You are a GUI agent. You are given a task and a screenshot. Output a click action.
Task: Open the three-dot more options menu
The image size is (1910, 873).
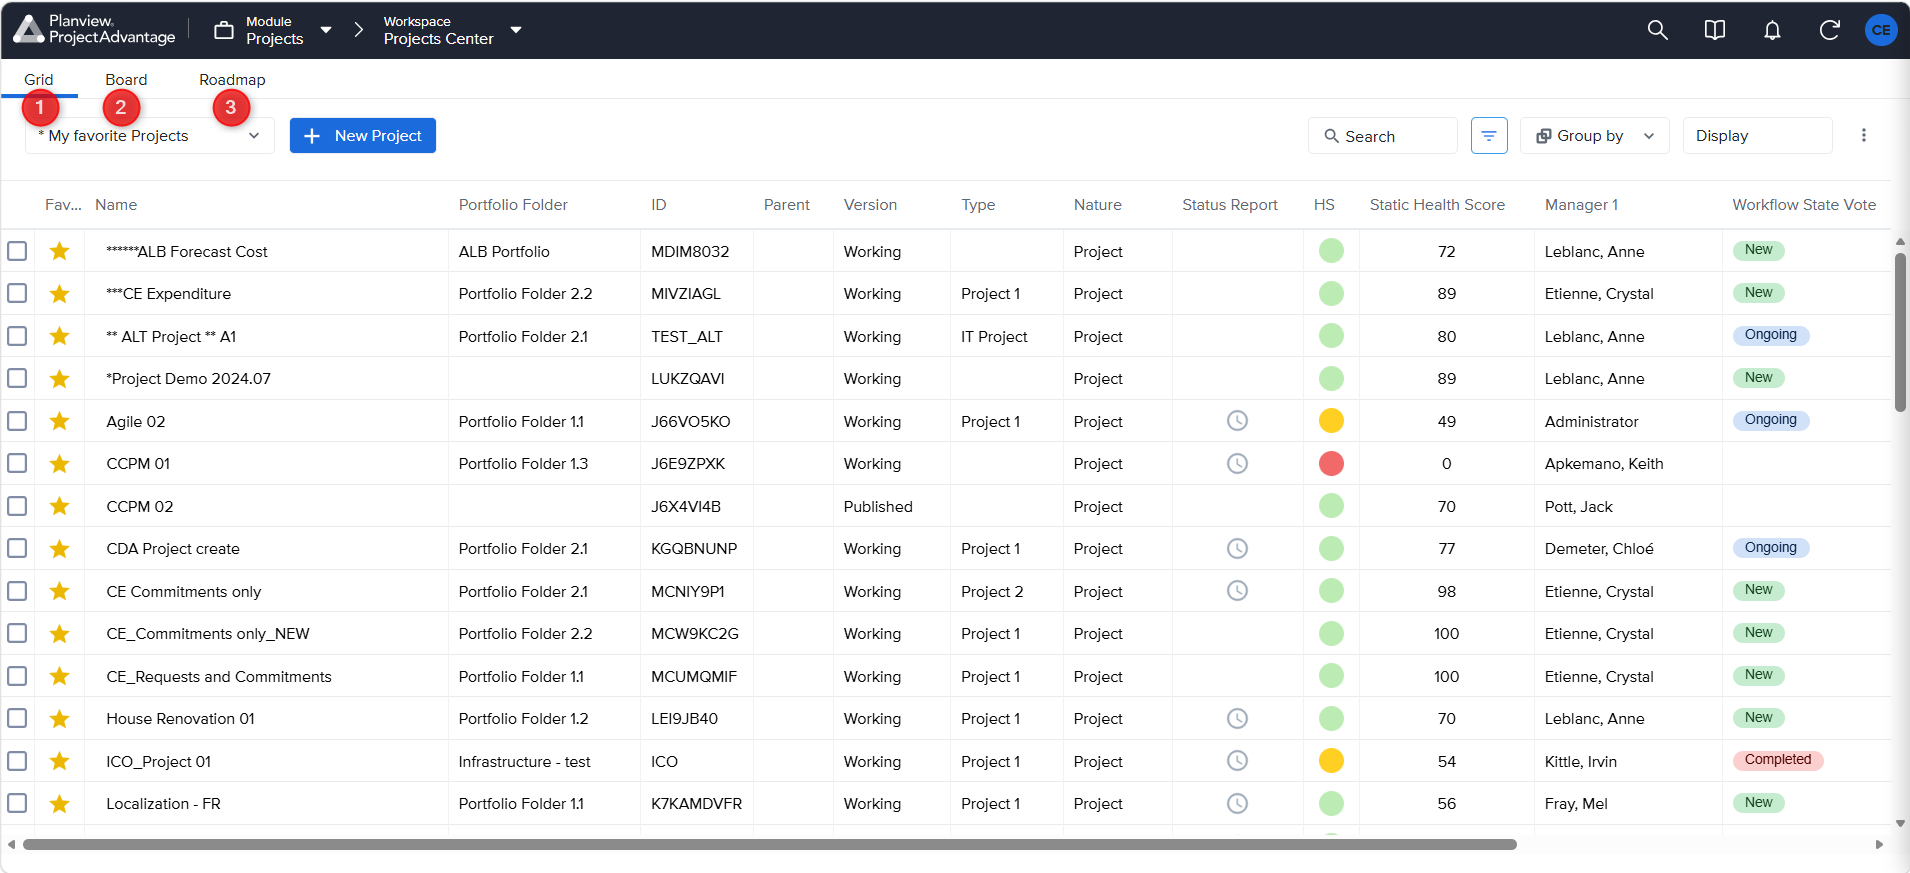tap(1863, 136)
